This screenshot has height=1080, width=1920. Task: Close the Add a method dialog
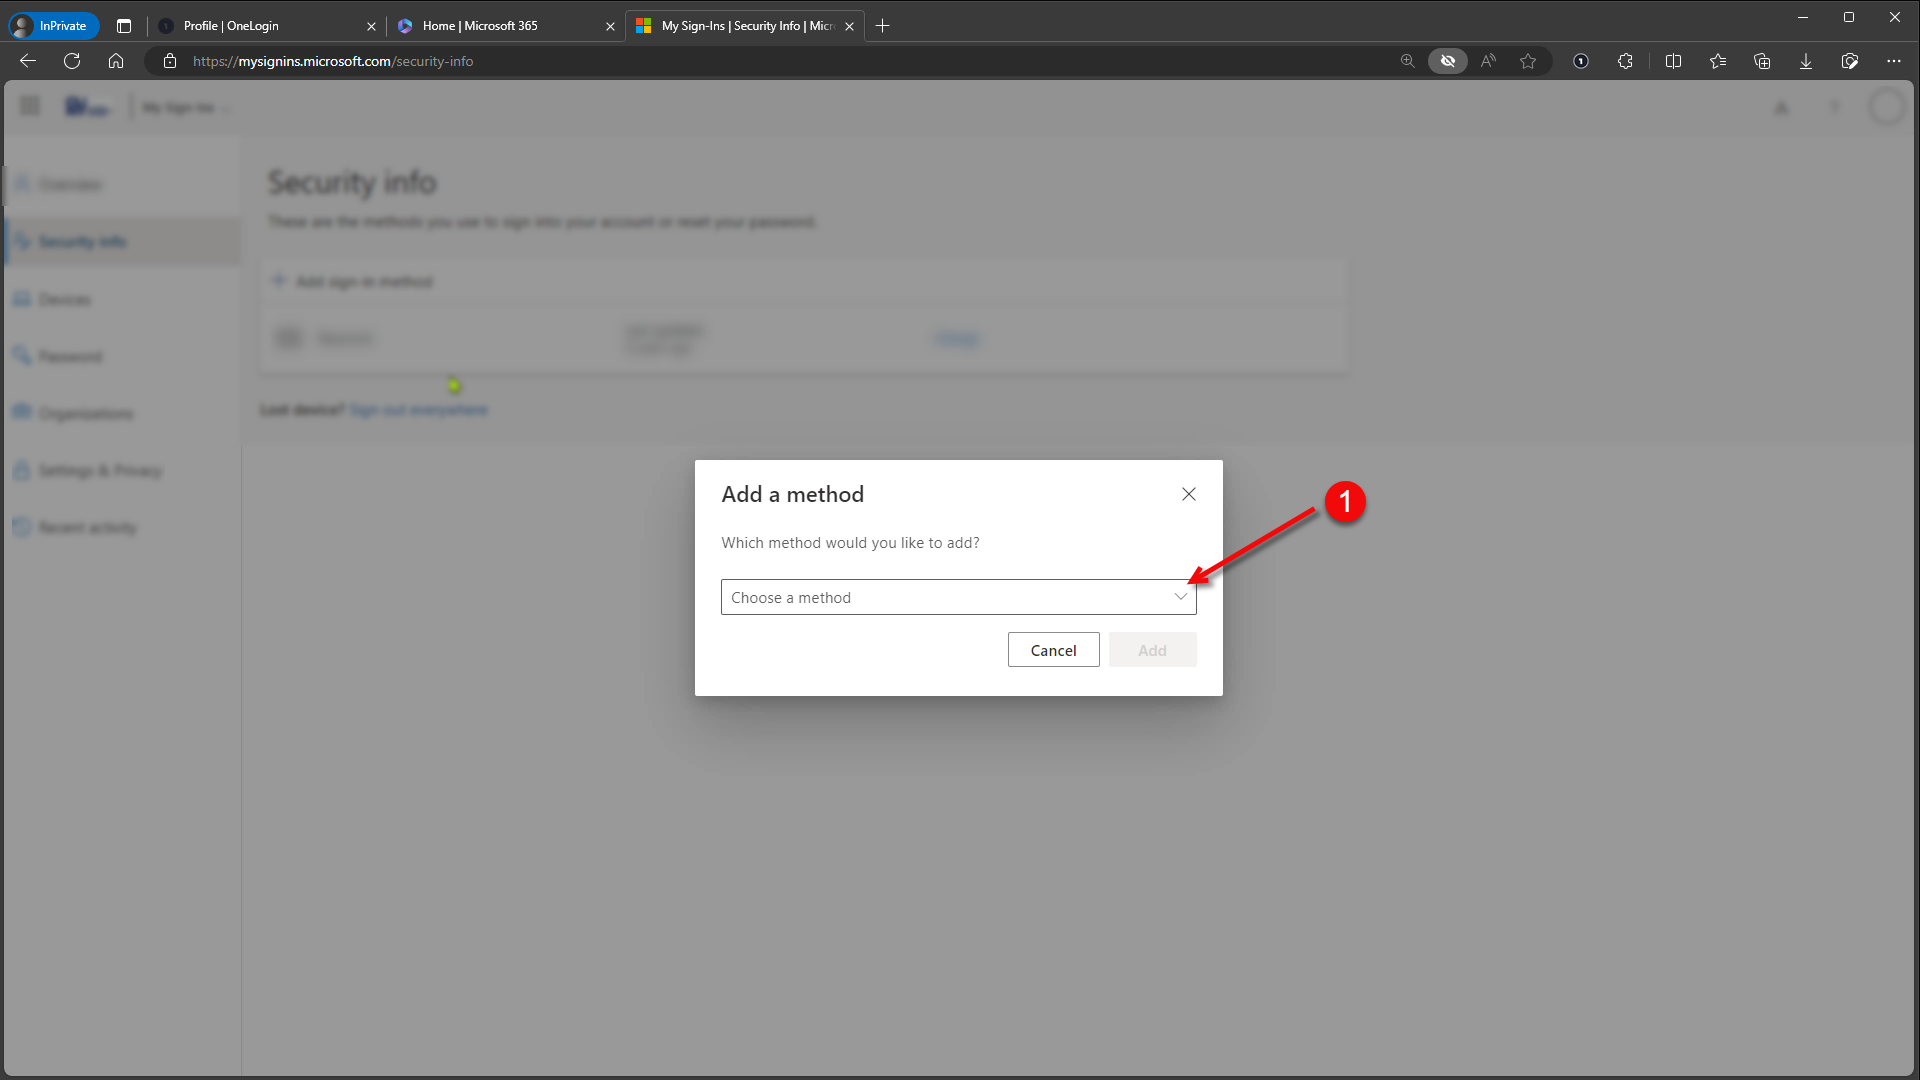1188,494
